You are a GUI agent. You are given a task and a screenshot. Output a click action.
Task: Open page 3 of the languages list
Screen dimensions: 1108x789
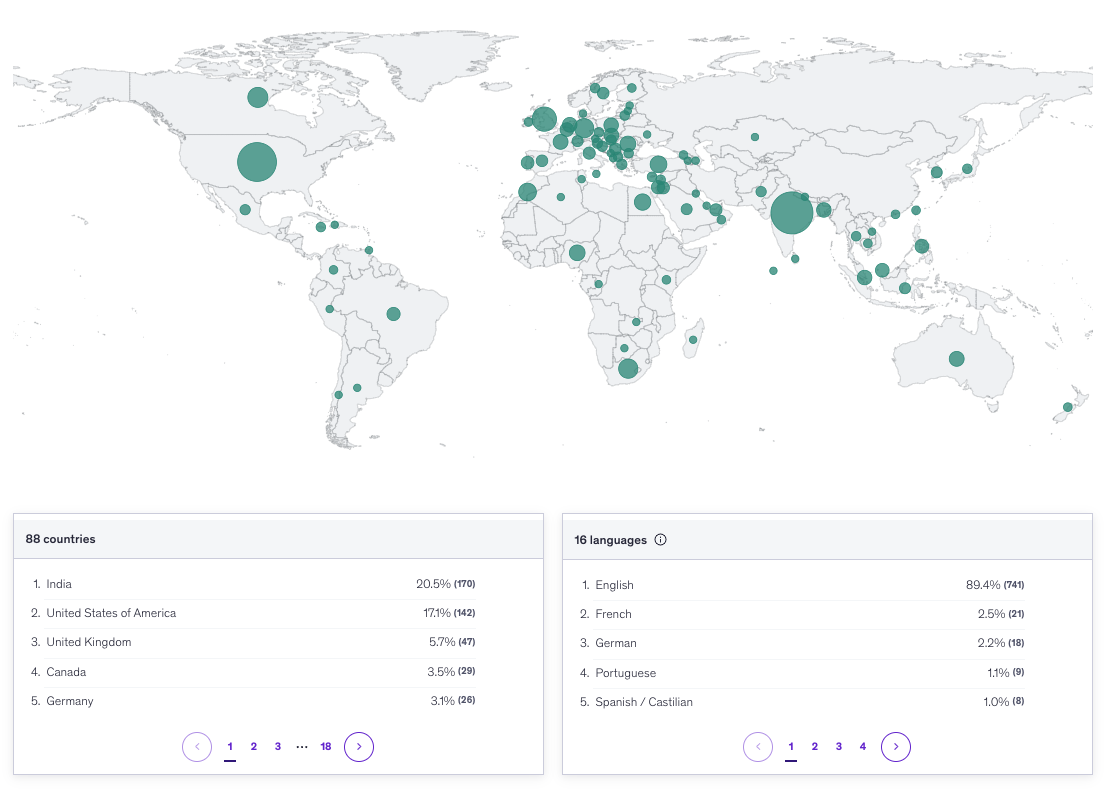click(x=839, y=747)
